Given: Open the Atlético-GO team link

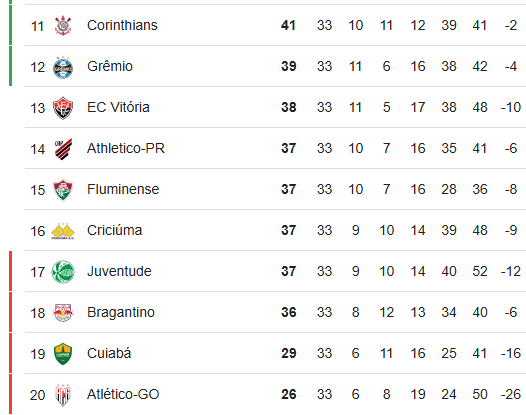Looking at the screenshot, I should (123, 394).
